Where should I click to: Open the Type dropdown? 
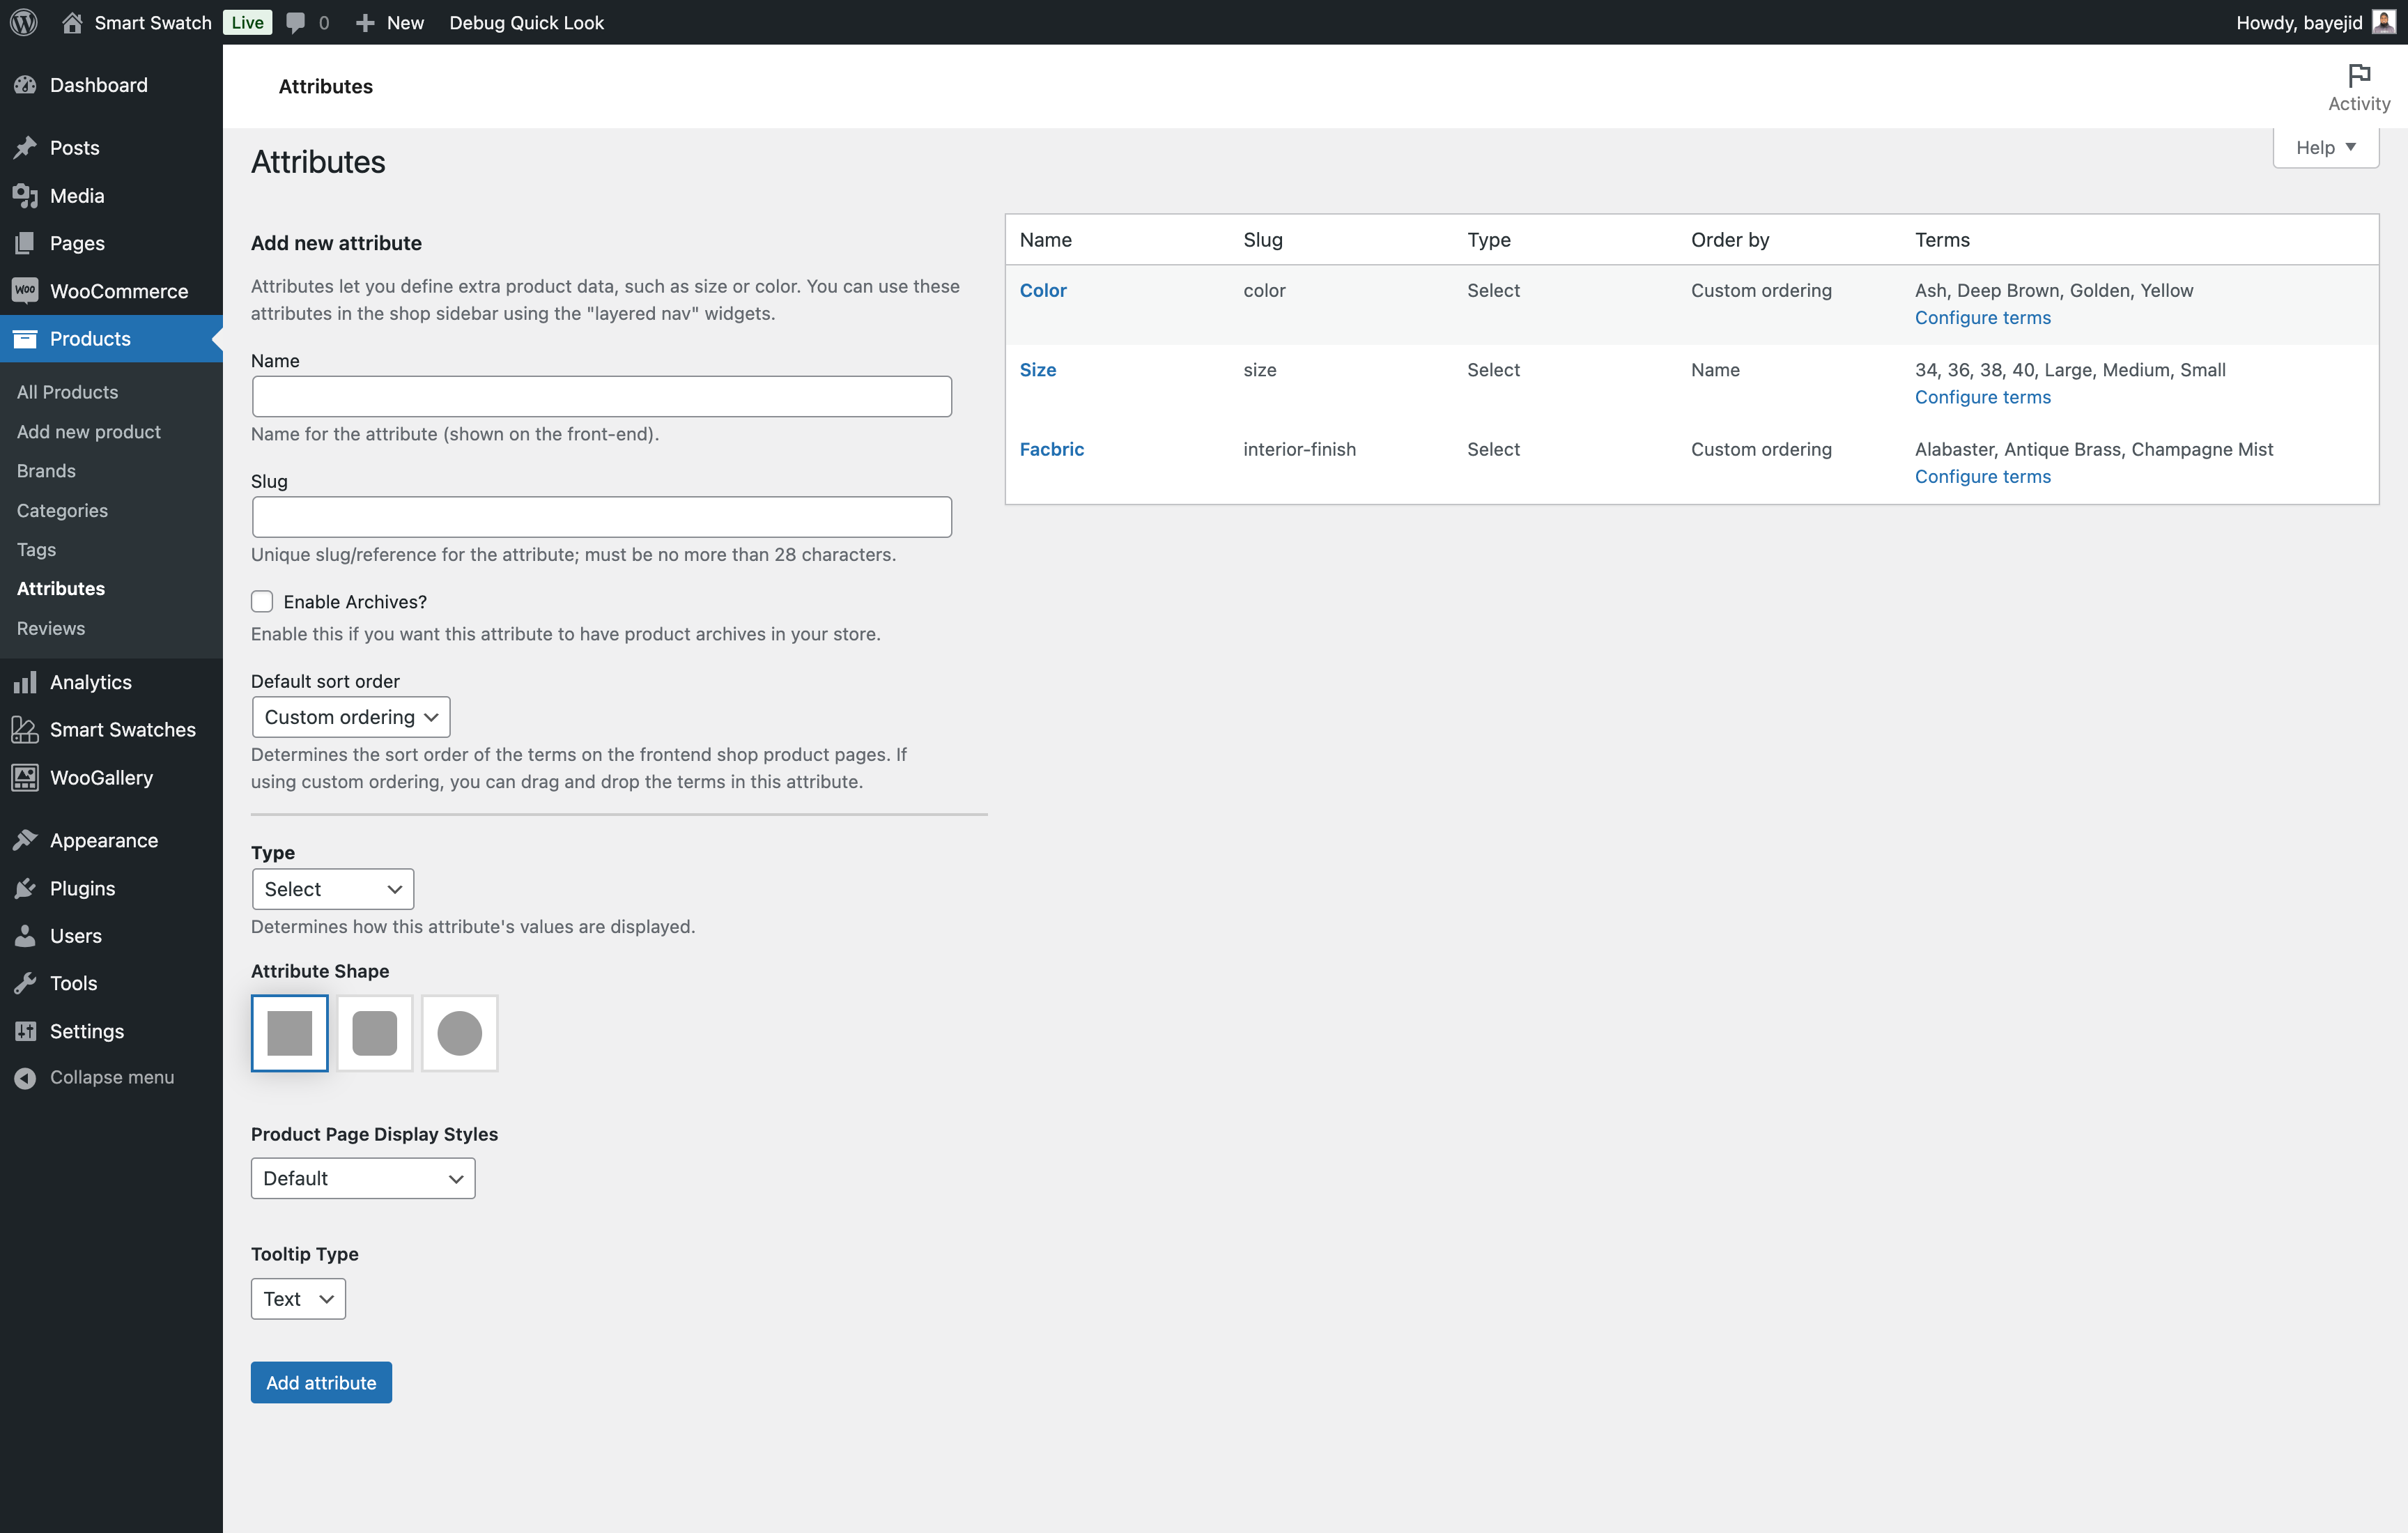tap(333, 889)
